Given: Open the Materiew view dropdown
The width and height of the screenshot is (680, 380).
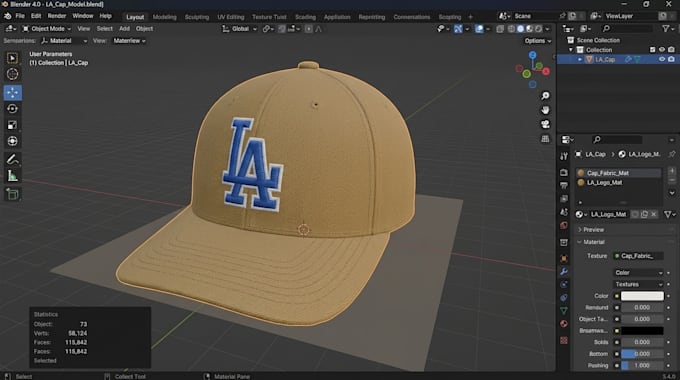Looking at the screenshot, I should click(129, 41).
